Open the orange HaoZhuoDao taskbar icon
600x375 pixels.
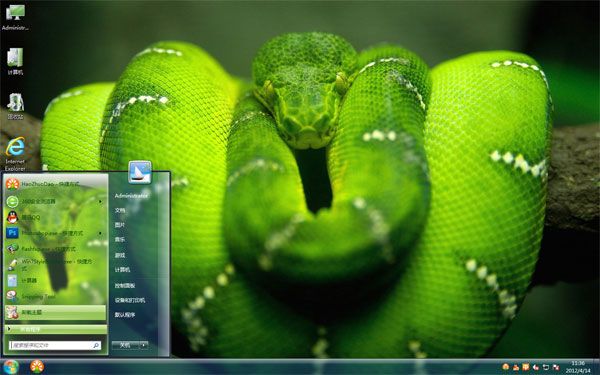[37, 367]
